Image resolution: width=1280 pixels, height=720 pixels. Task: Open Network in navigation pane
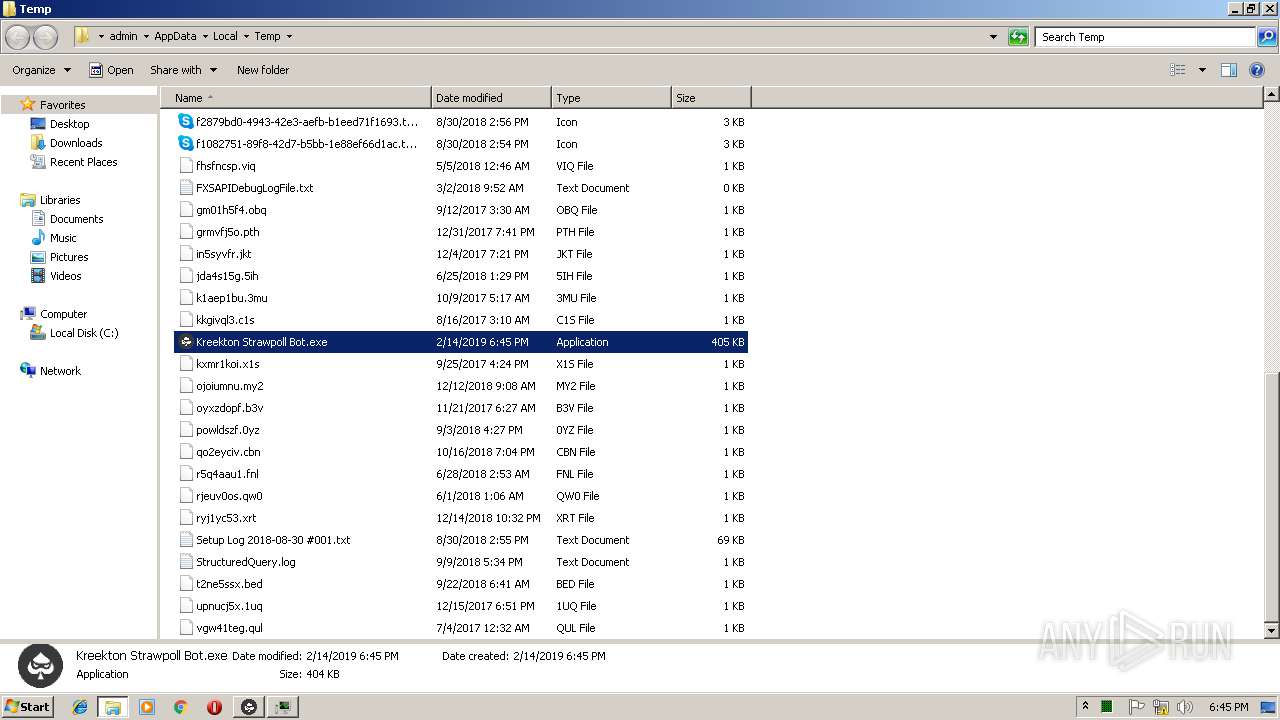[x=60, y=371]
